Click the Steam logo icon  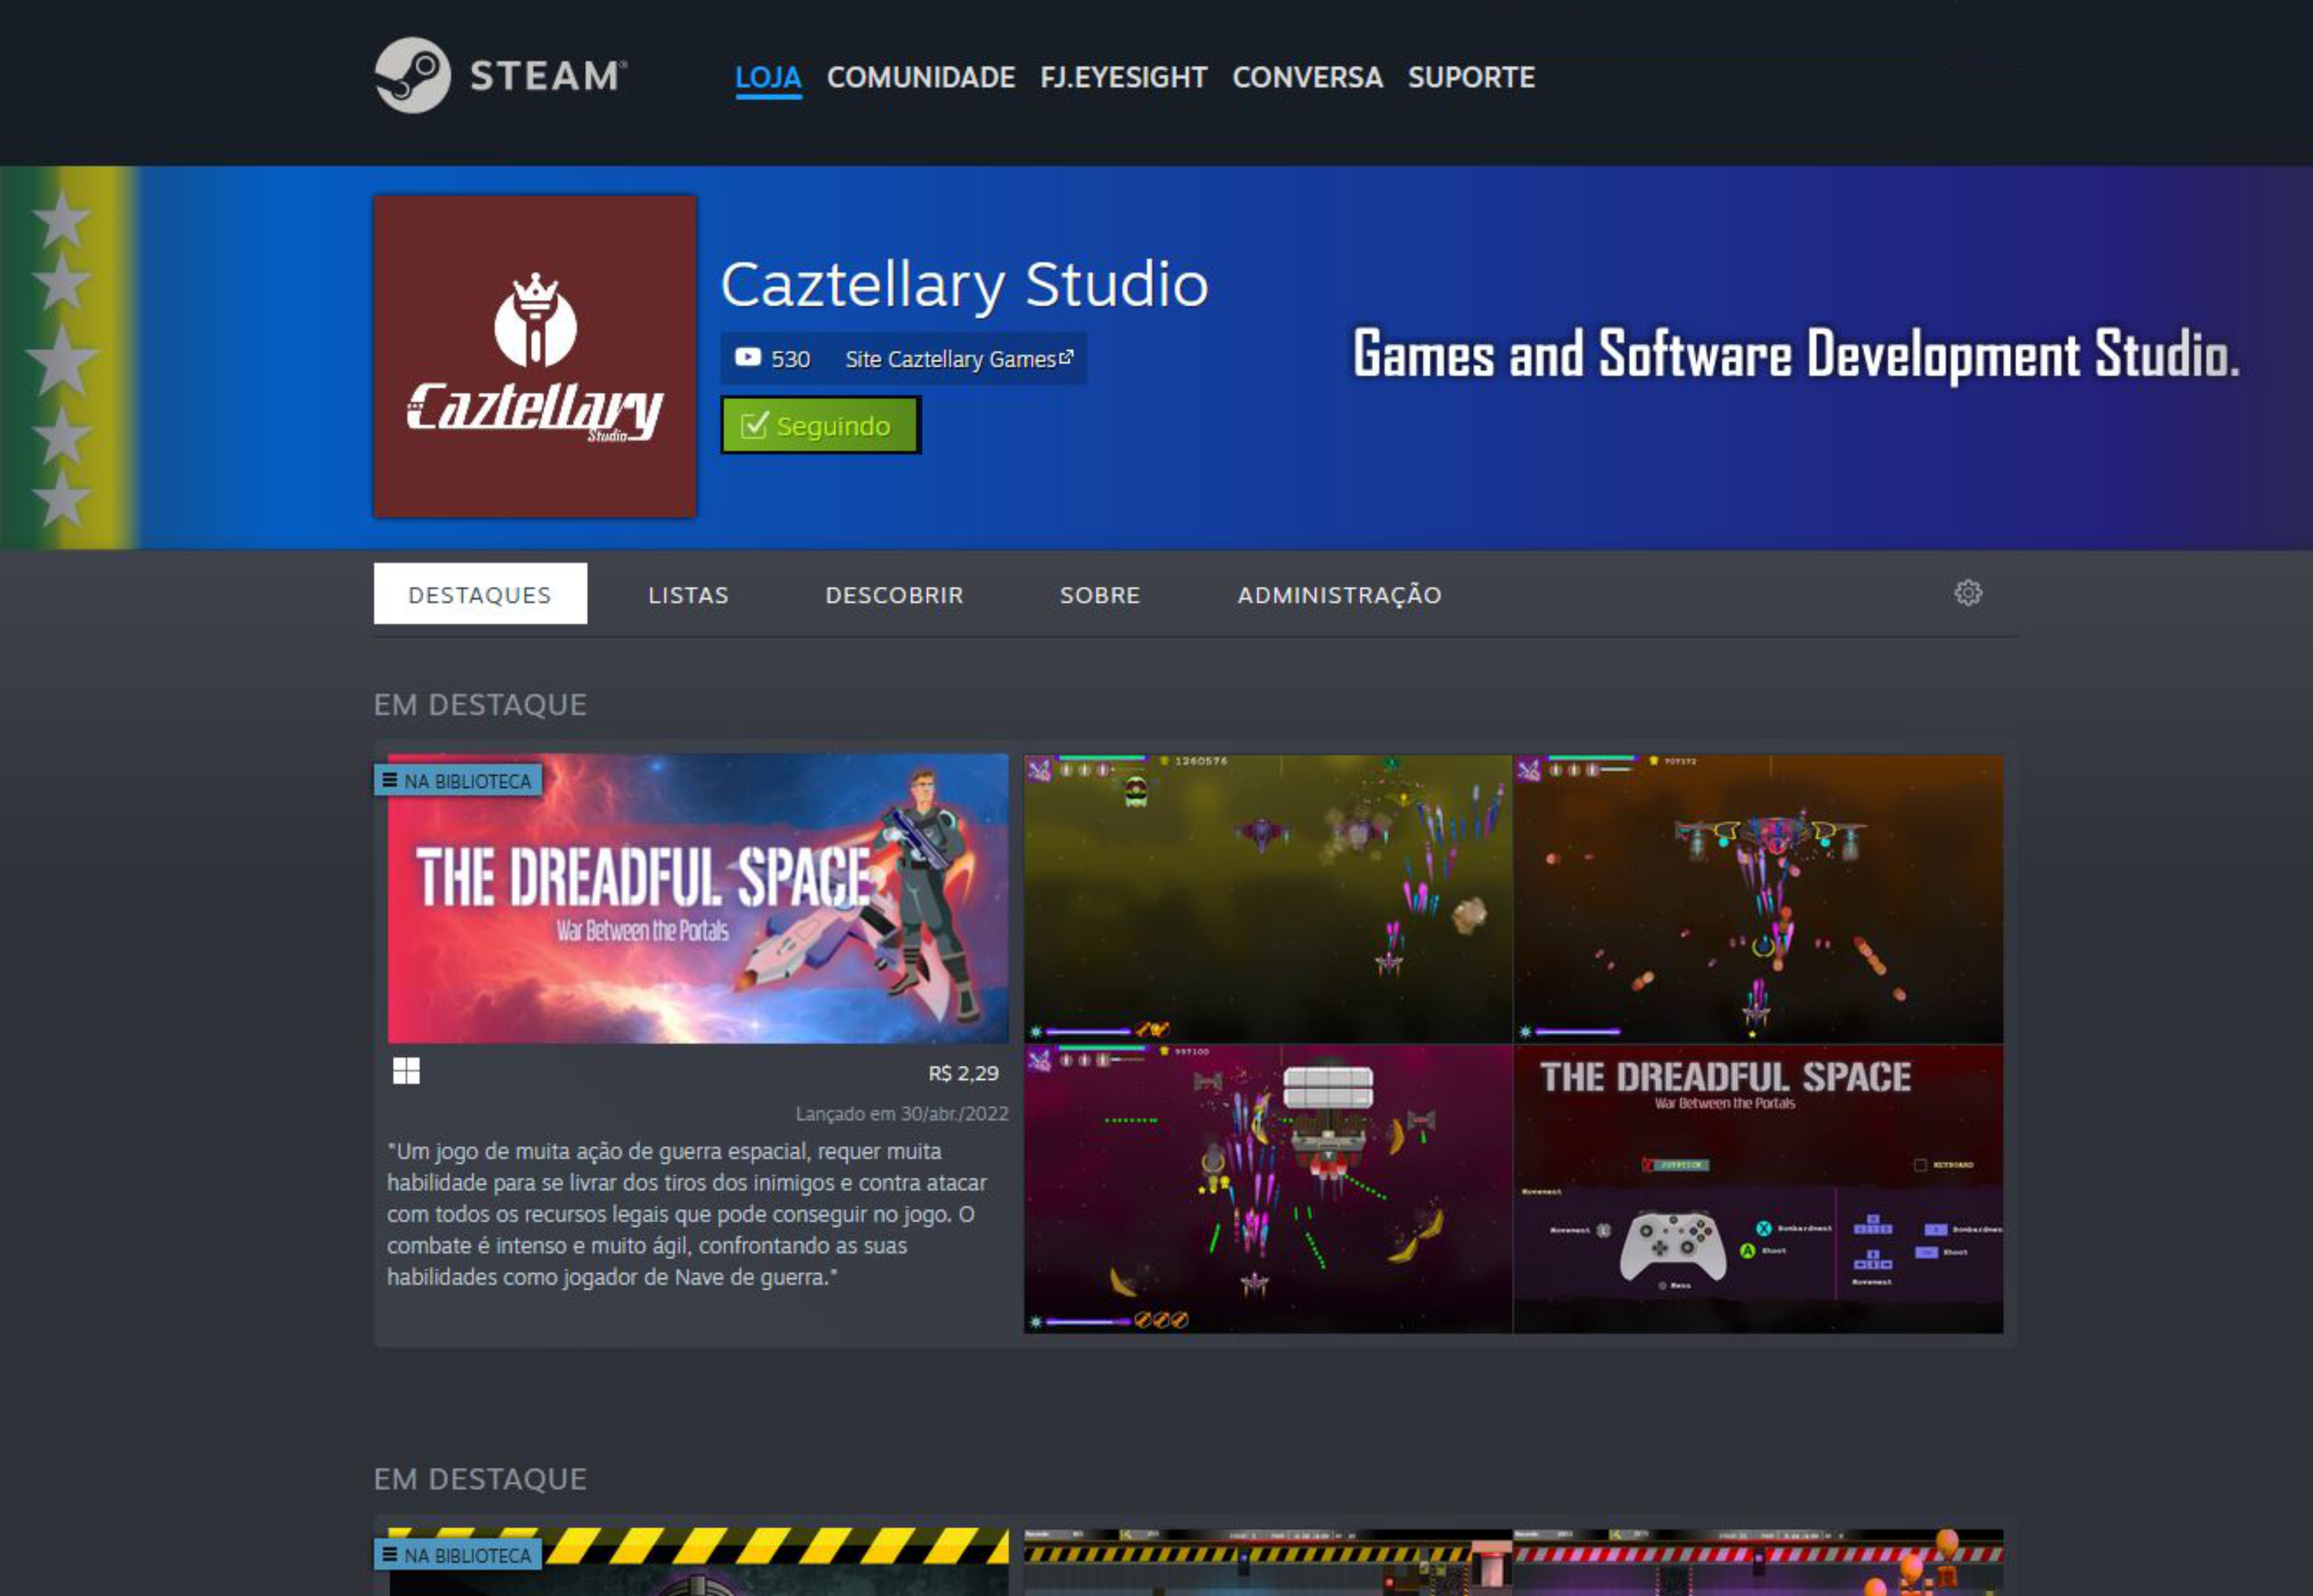tap(412, 75)
